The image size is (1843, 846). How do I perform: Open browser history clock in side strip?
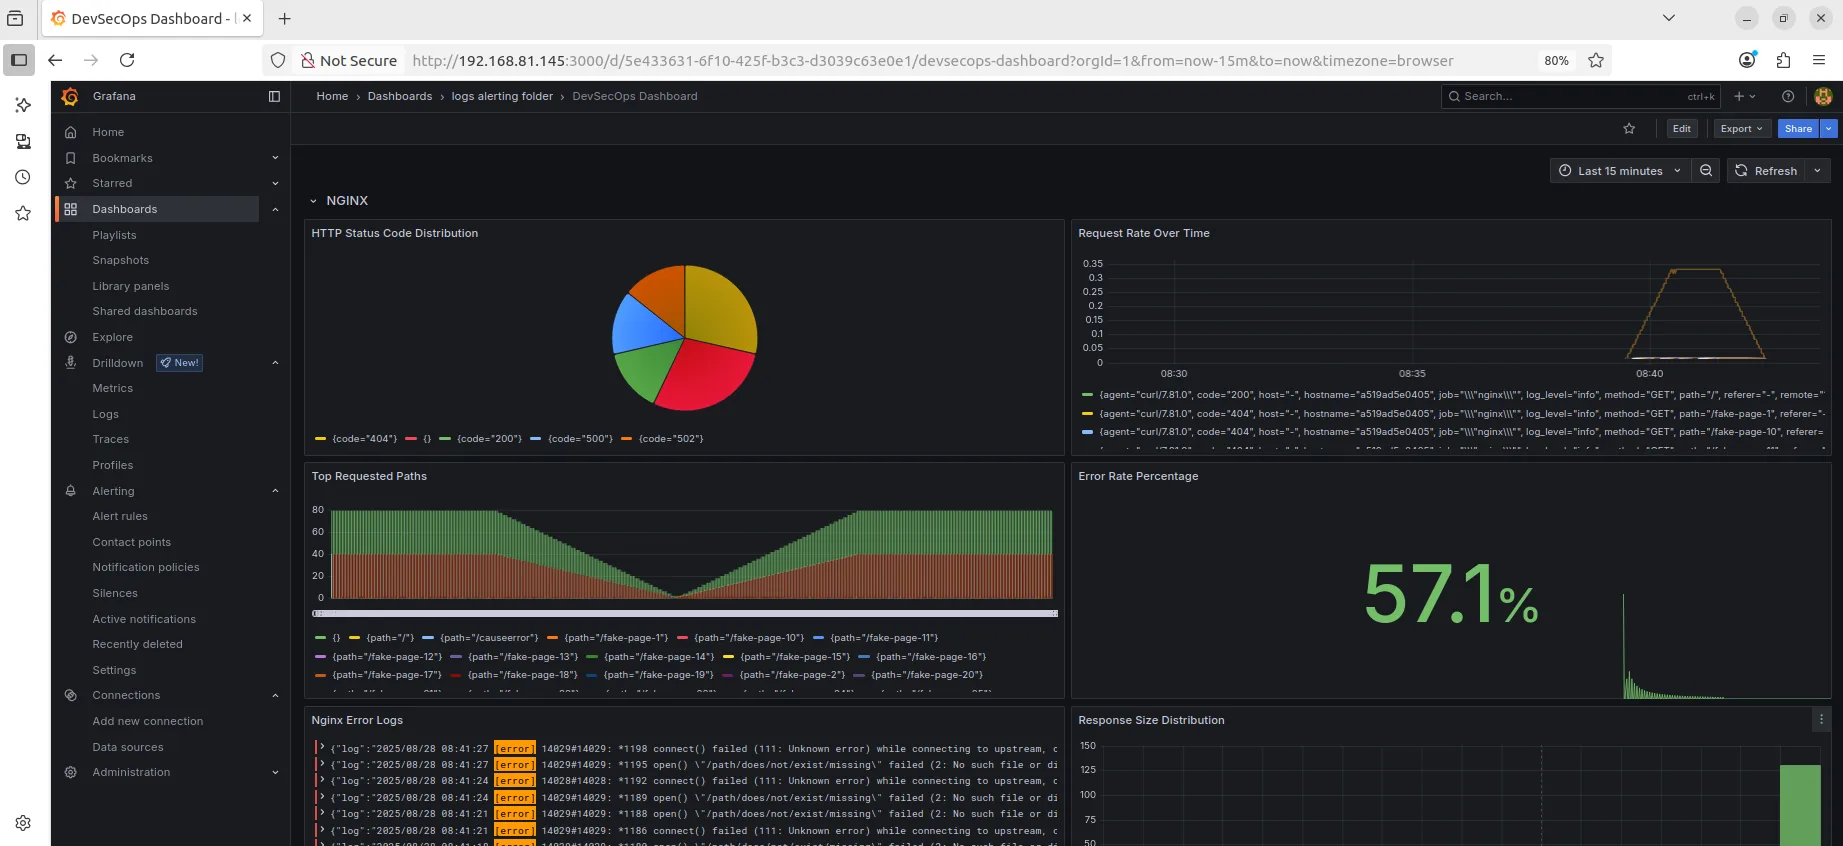pyautogui.click(x=23, y=177)
